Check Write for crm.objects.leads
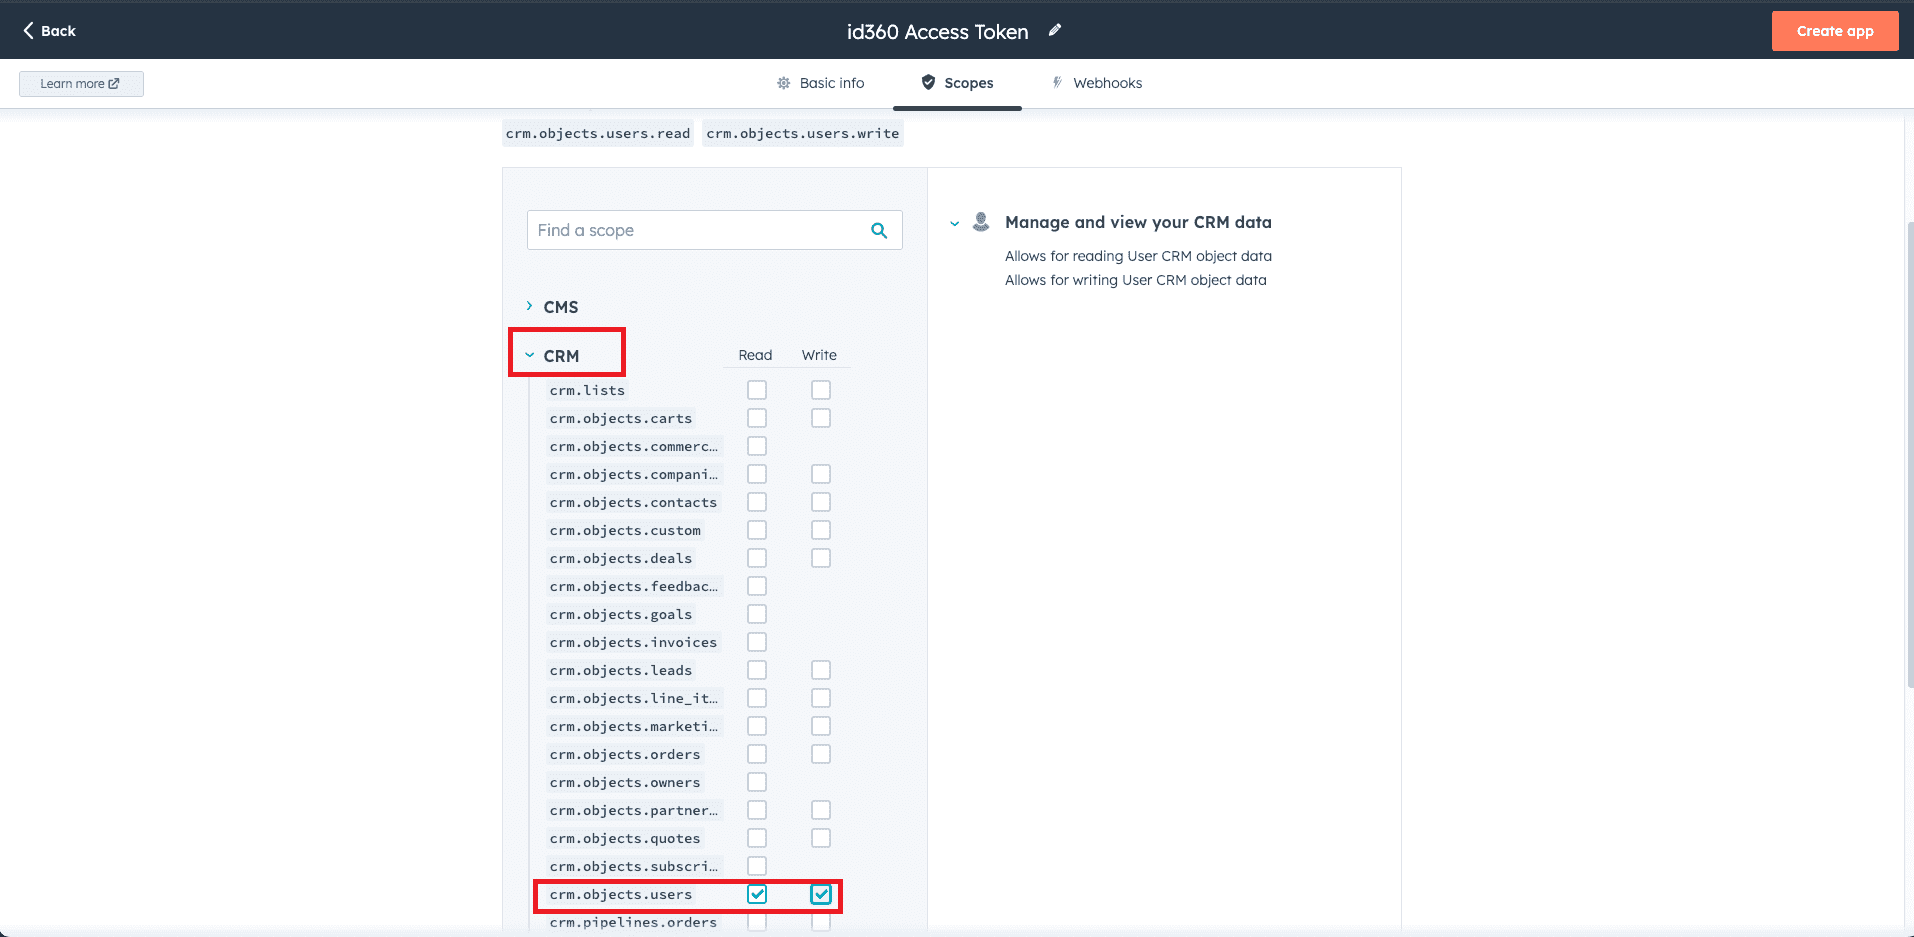This screenshot has width=1914, height=937. 821,670
